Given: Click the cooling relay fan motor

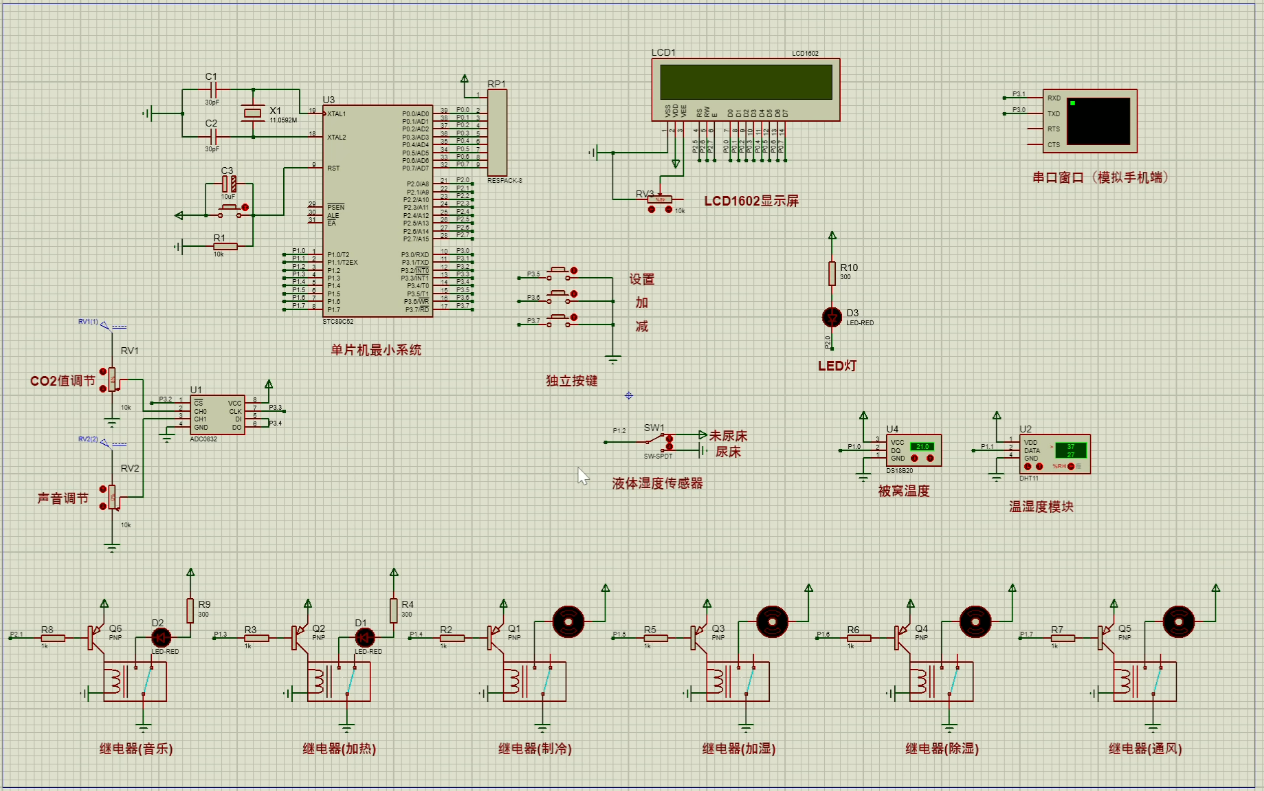Looking at the screenshot, I should [568, 621].
